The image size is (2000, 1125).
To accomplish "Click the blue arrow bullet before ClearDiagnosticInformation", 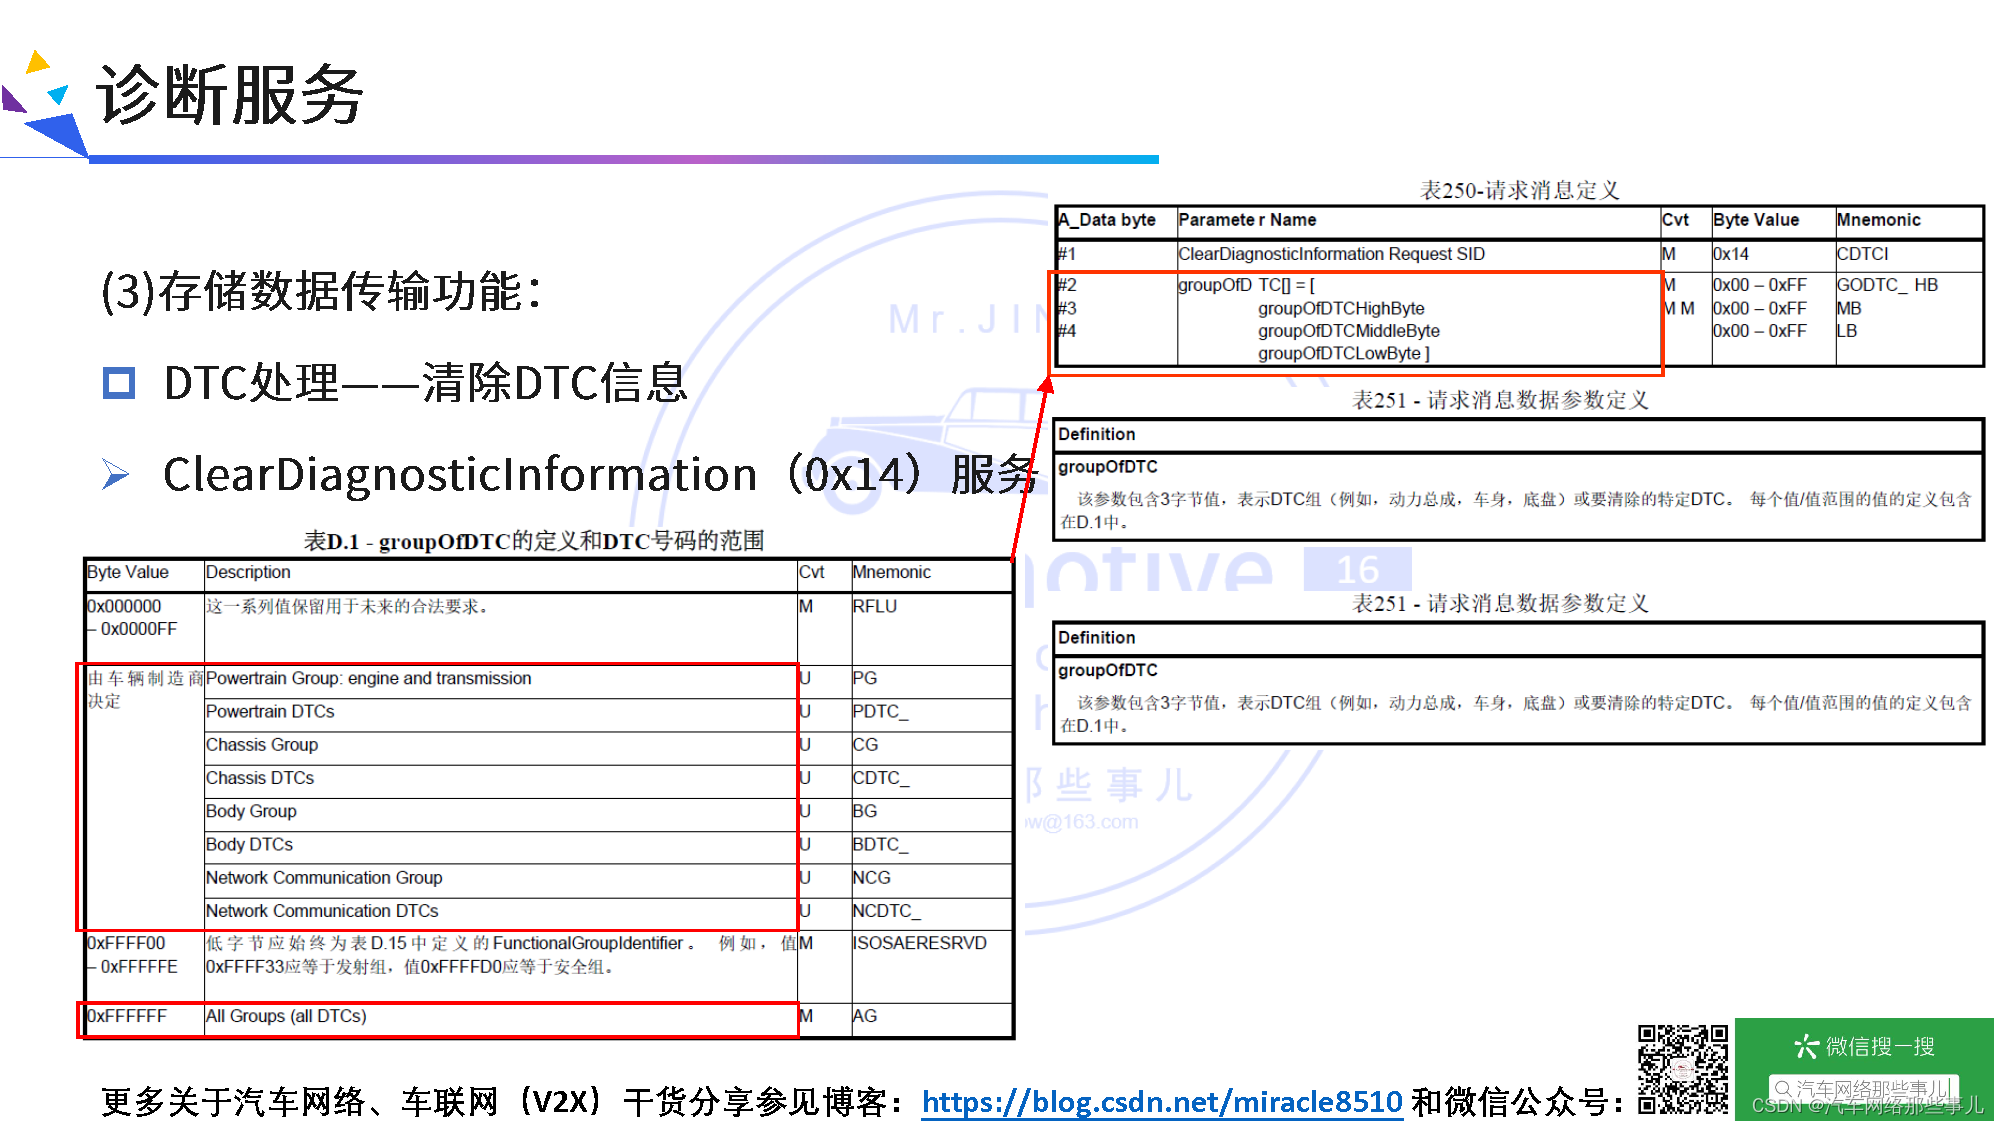I will click(116, 474).
